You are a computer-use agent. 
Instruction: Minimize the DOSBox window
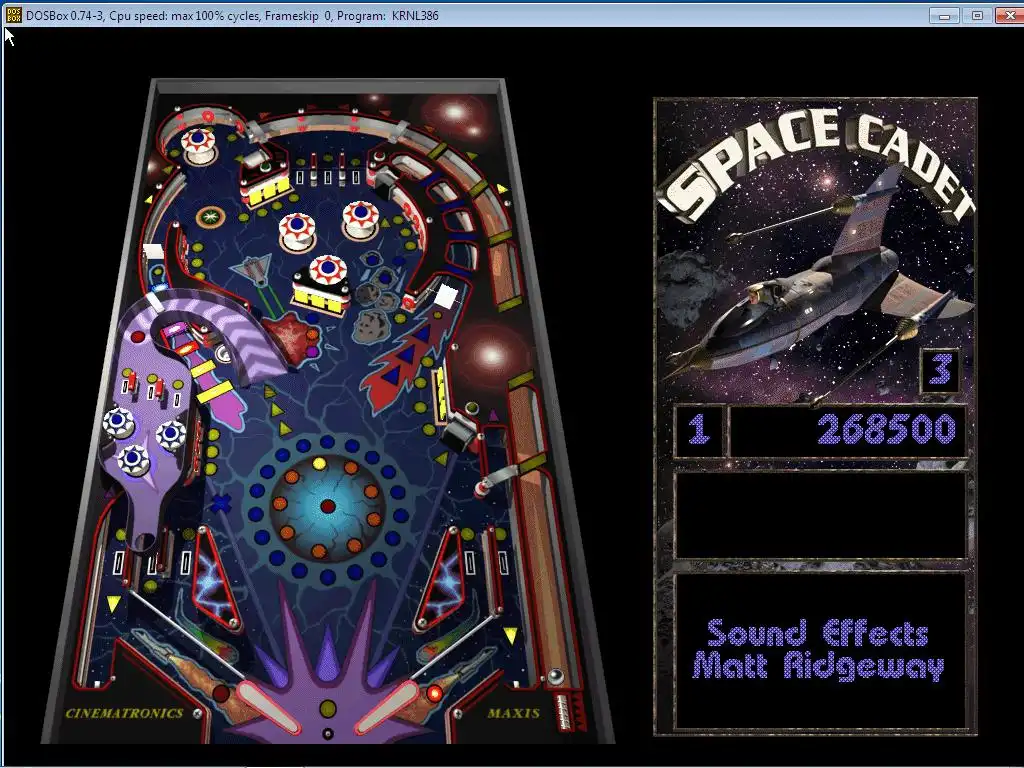pyautogui.click(x=944, y=16)
